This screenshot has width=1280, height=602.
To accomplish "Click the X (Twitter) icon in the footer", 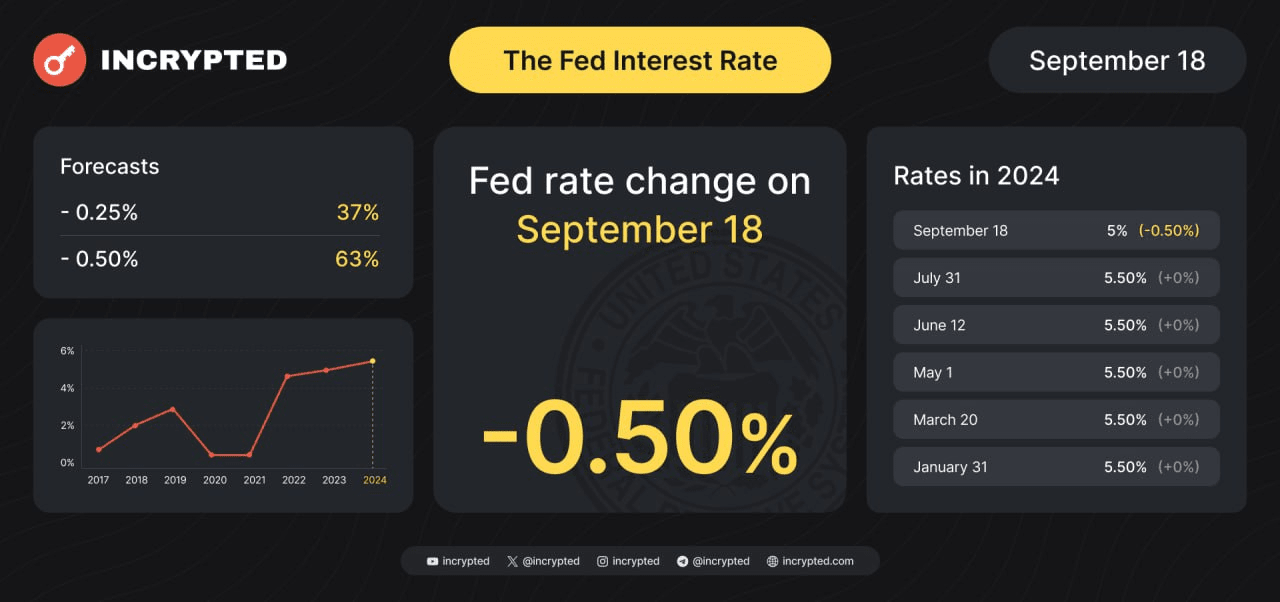I will click(x=512, y=561).
